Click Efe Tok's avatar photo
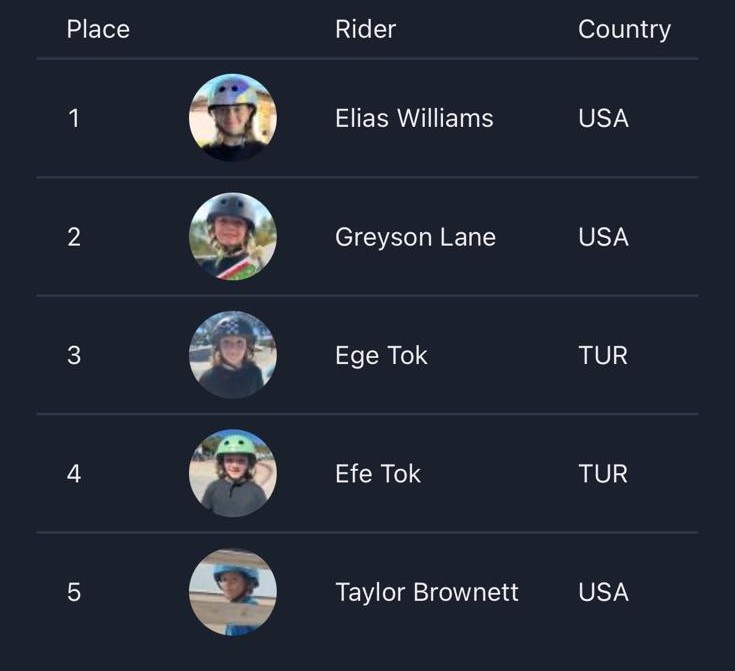Image resolution: width=735 pixels, height=671 pixels. [232, 473]
